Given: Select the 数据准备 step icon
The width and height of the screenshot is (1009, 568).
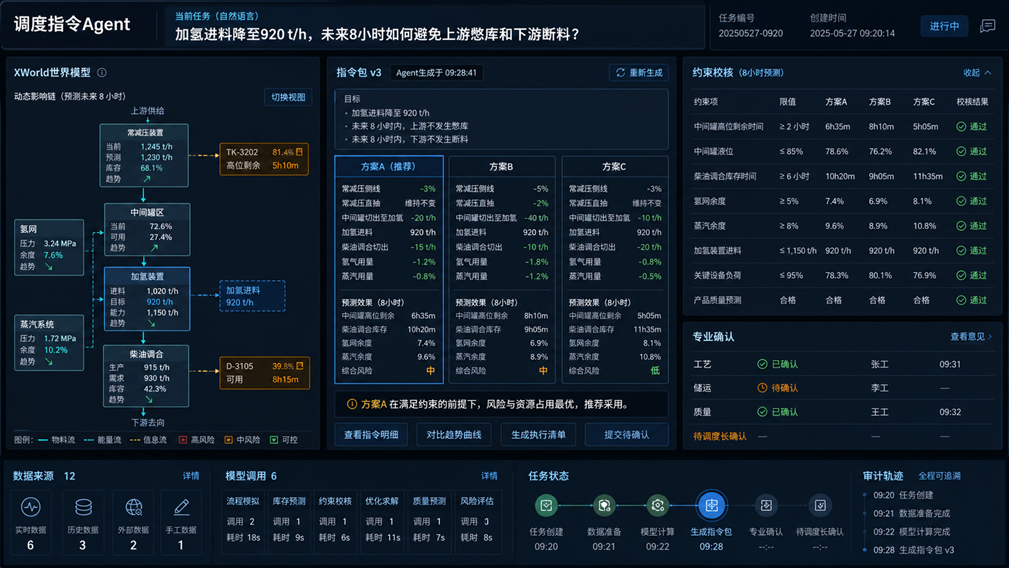Looking at the screenshot, I should pos(604,506).
